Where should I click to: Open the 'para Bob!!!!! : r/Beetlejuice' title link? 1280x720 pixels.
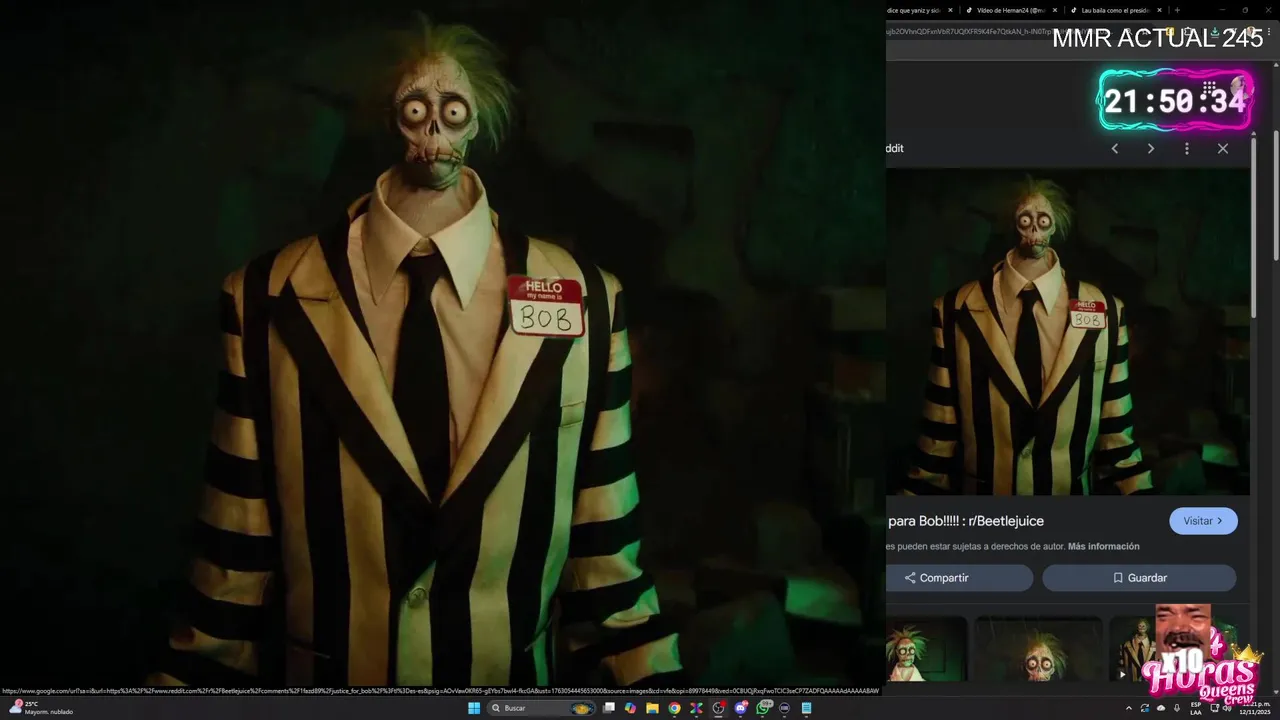click(x=965, y=521)
